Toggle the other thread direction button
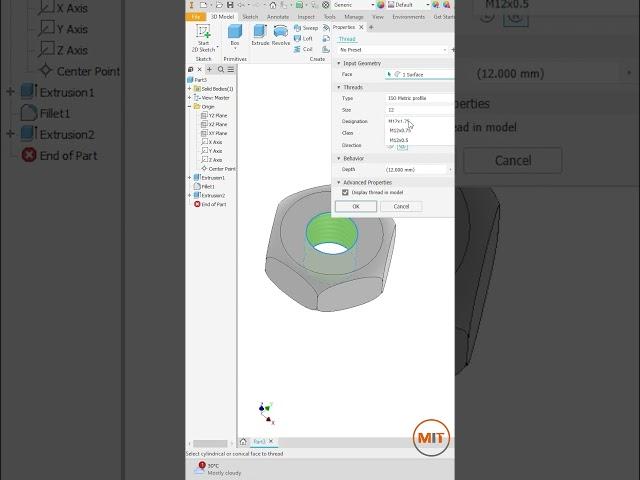 391,147
